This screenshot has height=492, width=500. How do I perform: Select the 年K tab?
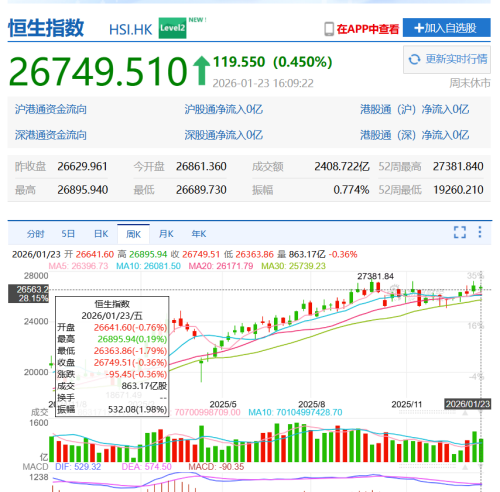click(199, 234)
